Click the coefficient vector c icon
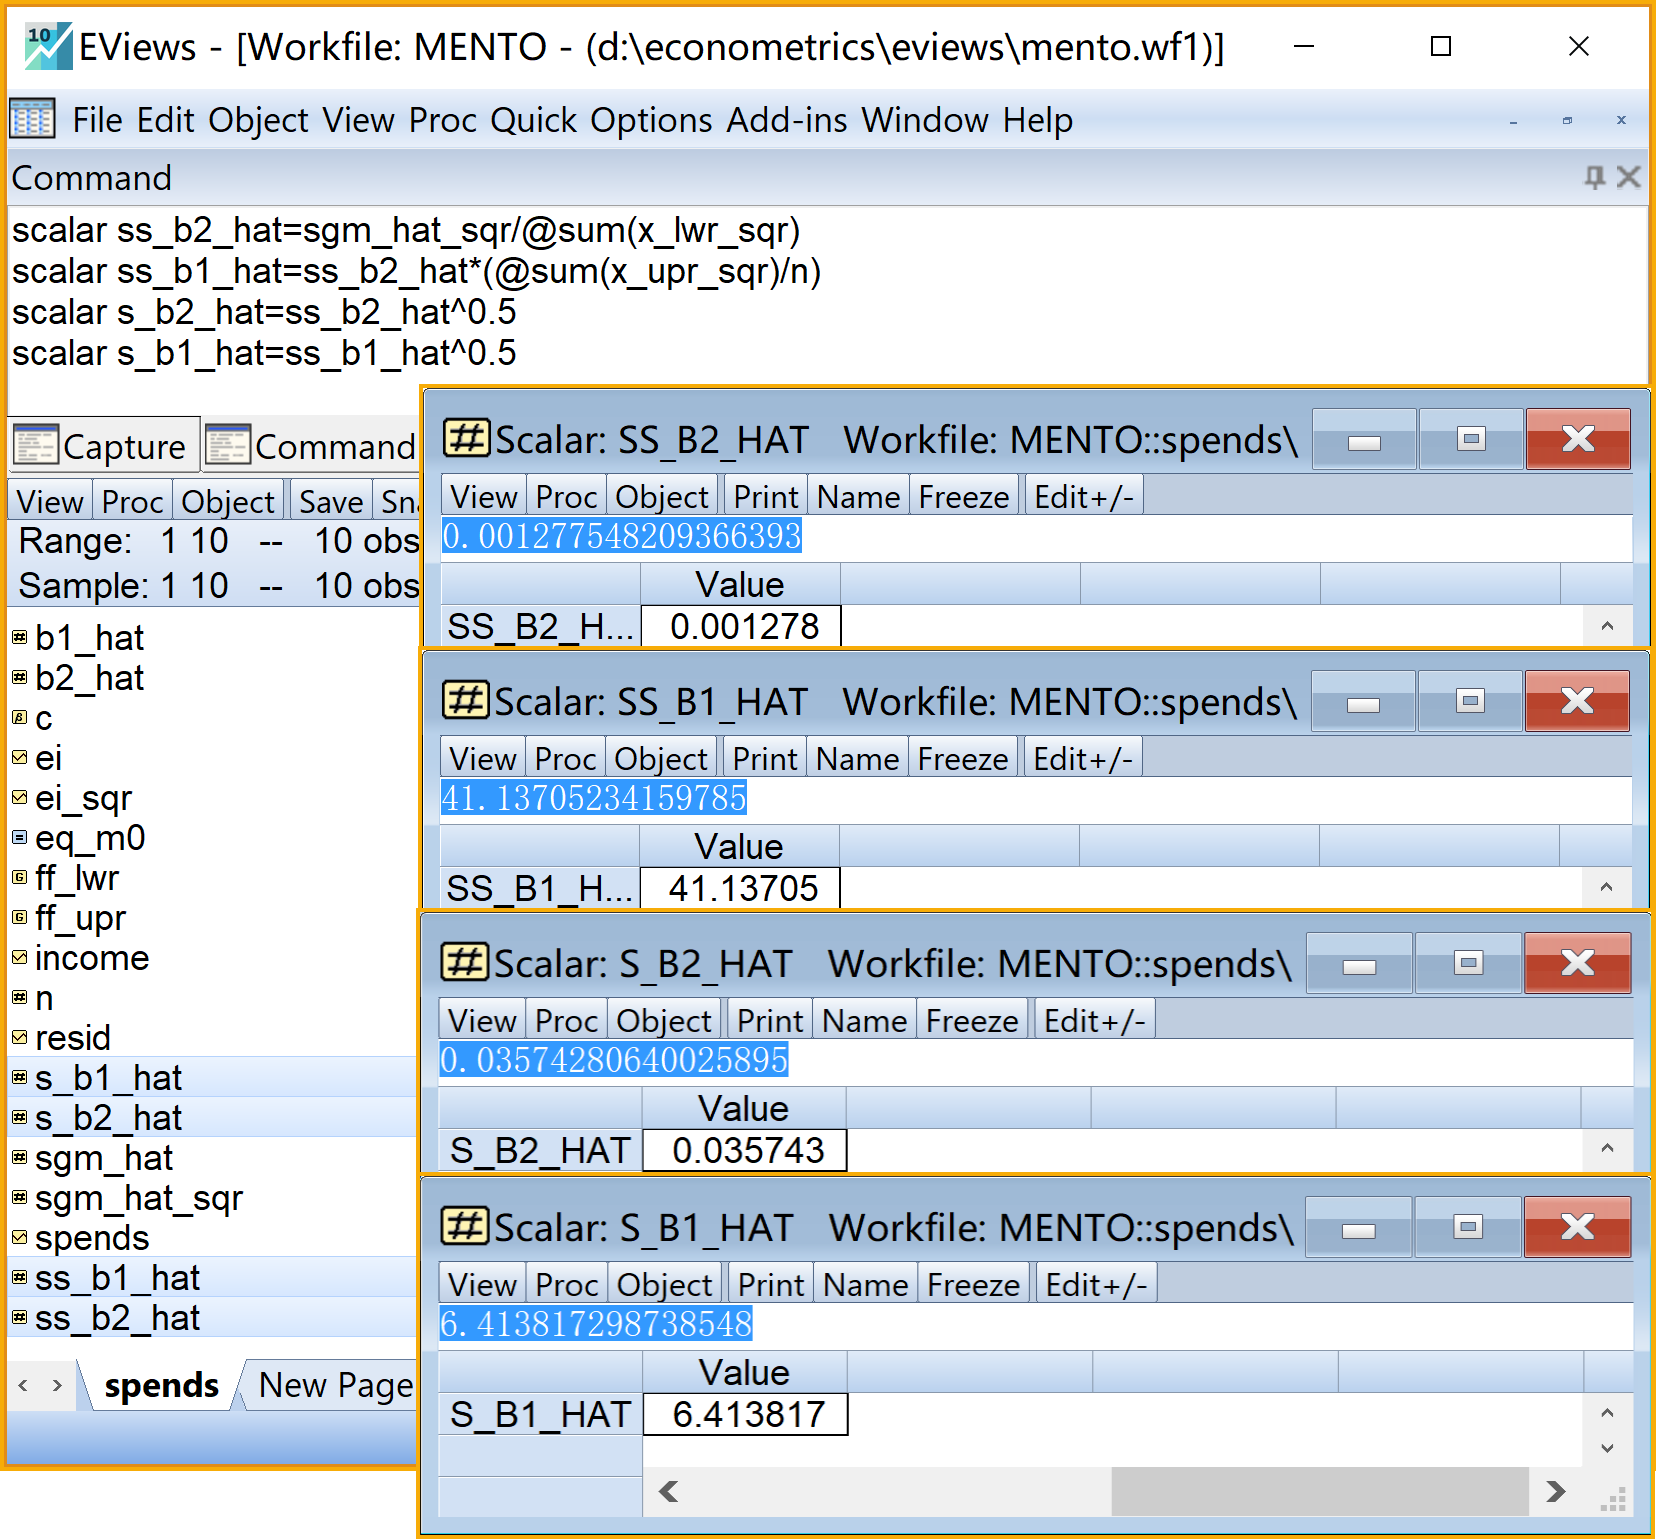This screenshot has width=1656, height=1539. [x=19, y=718]
